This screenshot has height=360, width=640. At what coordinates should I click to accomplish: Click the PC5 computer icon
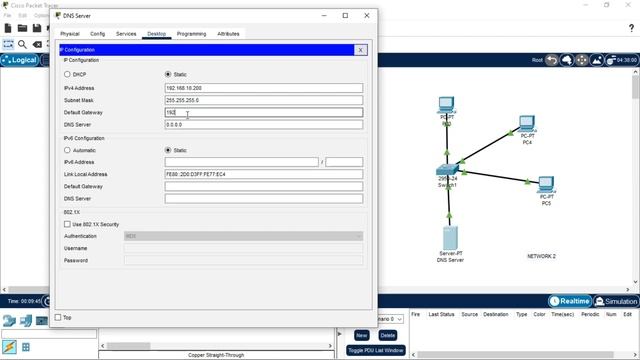coord(546,184)
